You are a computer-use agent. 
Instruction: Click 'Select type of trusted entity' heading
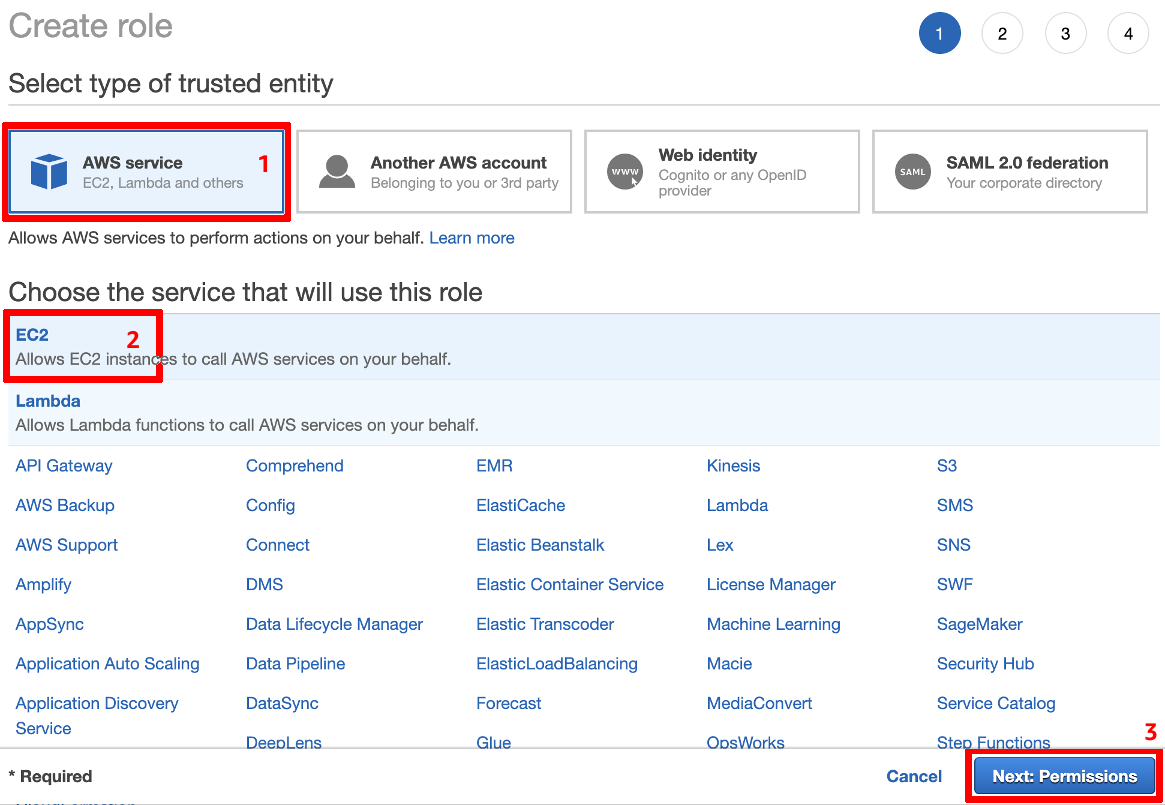click(x=171, y=83)
